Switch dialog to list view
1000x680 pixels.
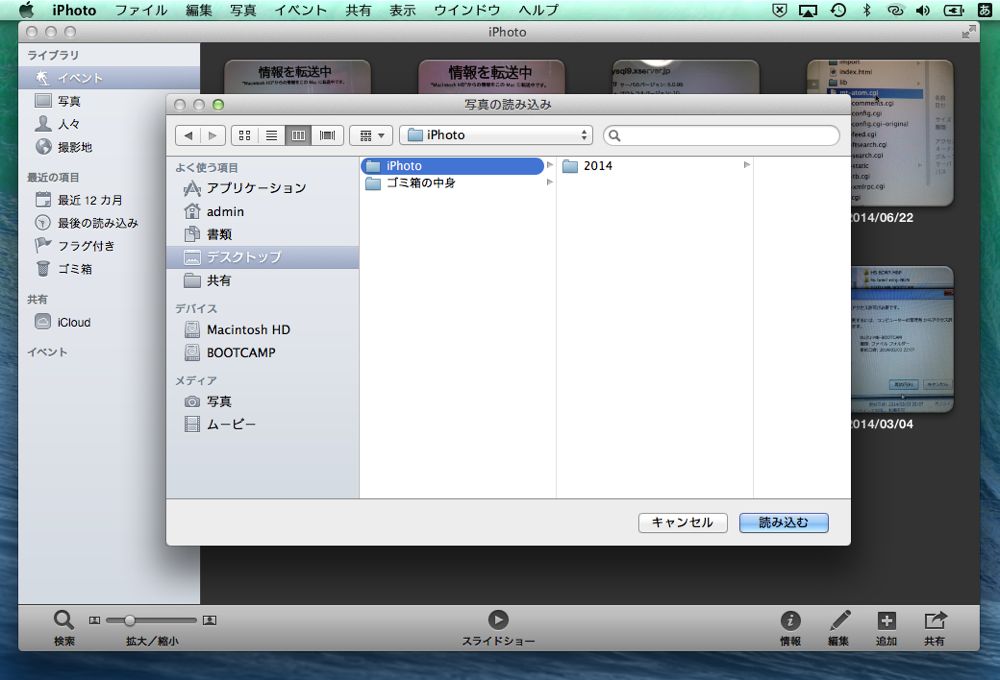[272, 135]
